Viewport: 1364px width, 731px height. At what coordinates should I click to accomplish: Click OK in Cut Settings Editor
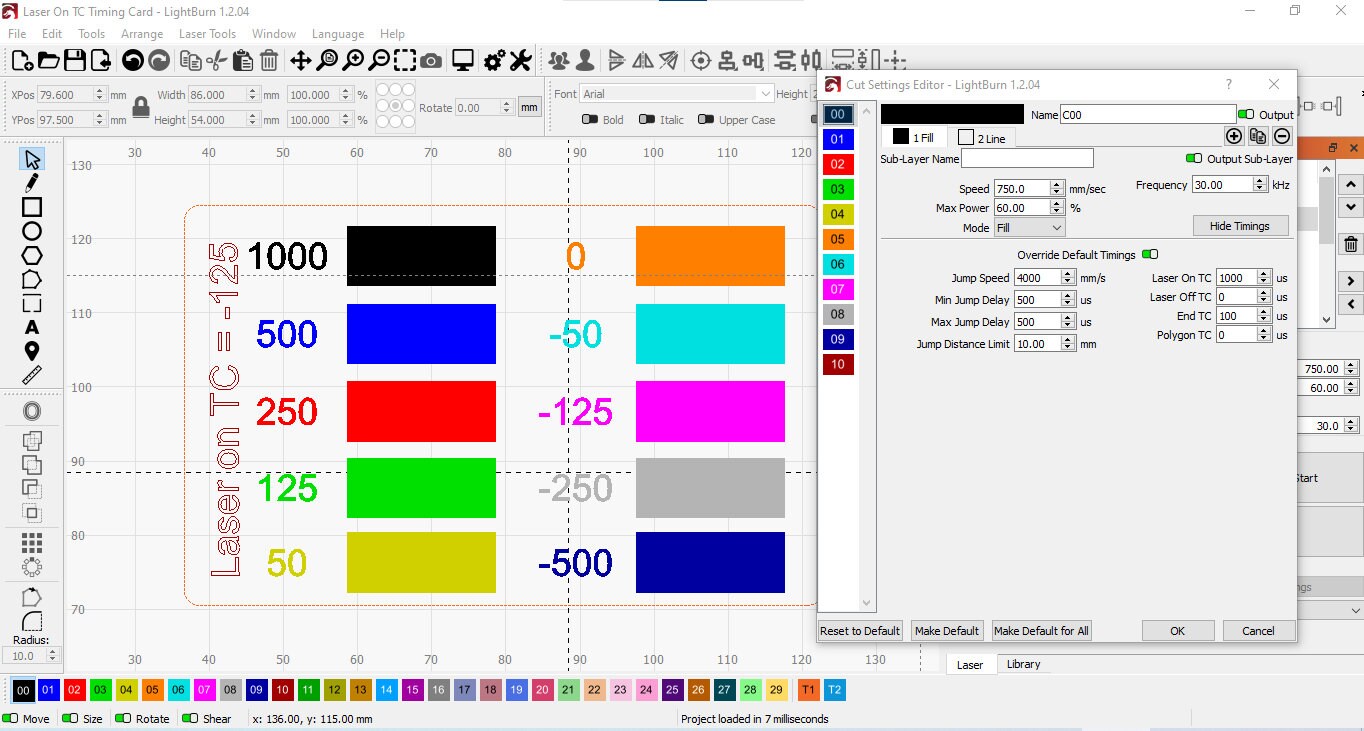pos(1178,631)
